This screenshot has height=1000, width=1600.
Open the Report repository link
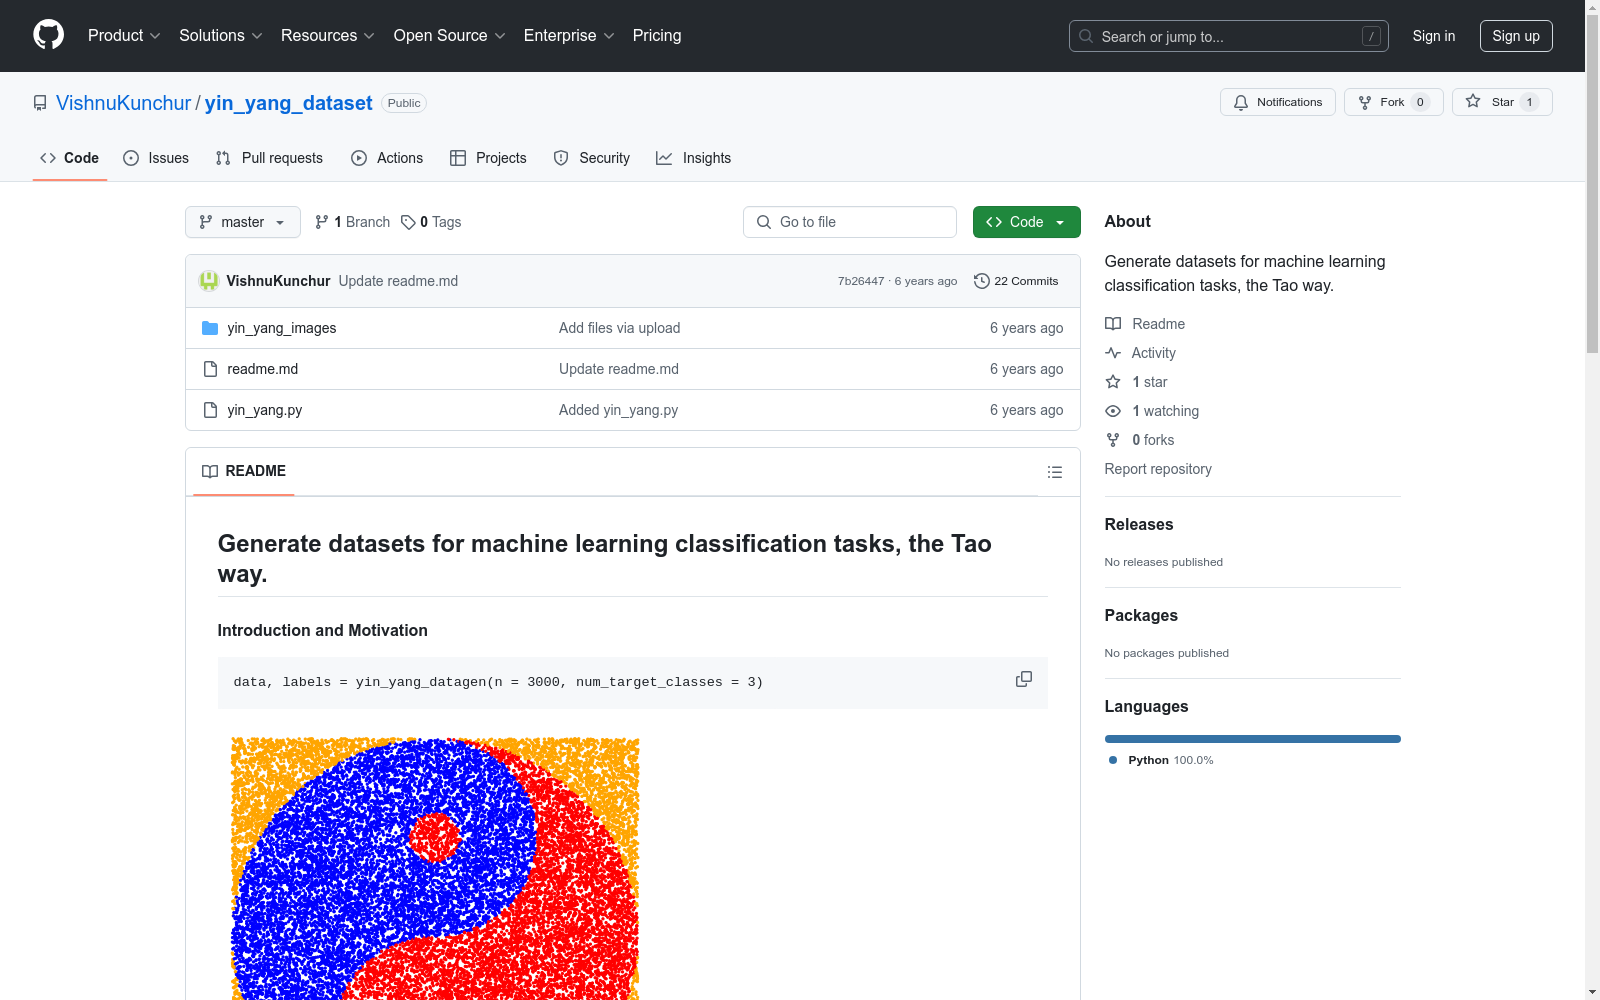point(1158,469)
